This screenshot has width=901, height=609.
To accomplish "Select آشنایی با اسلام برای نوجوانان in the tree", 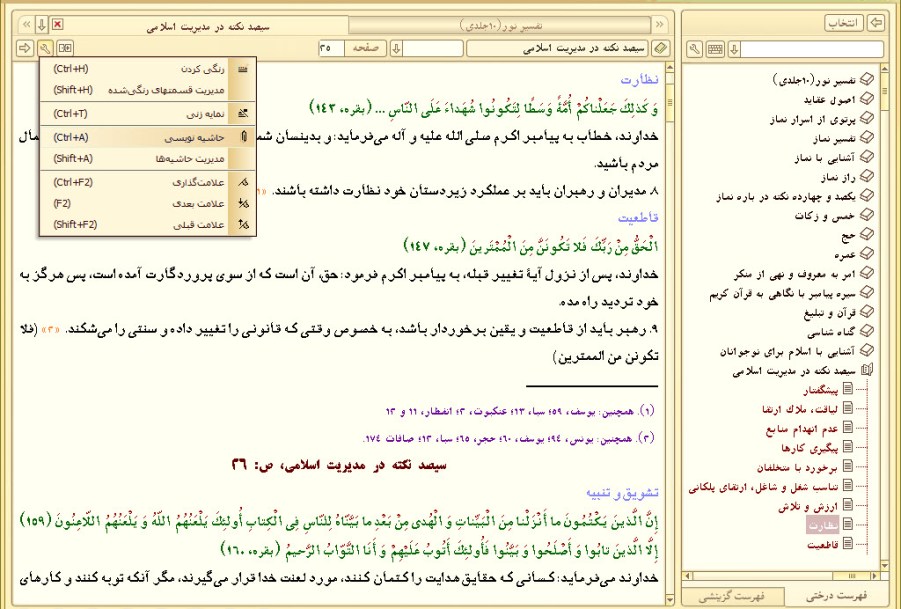I will click(x=788, y=351).
